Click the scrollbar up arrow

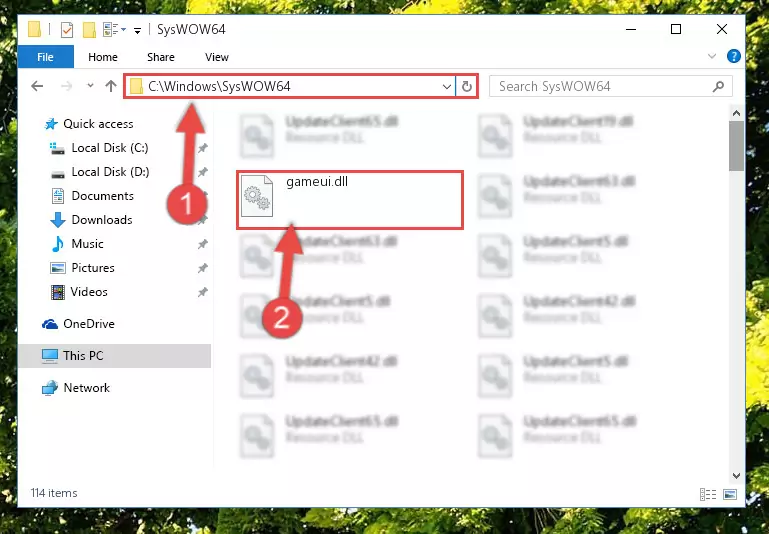(736, 113)
